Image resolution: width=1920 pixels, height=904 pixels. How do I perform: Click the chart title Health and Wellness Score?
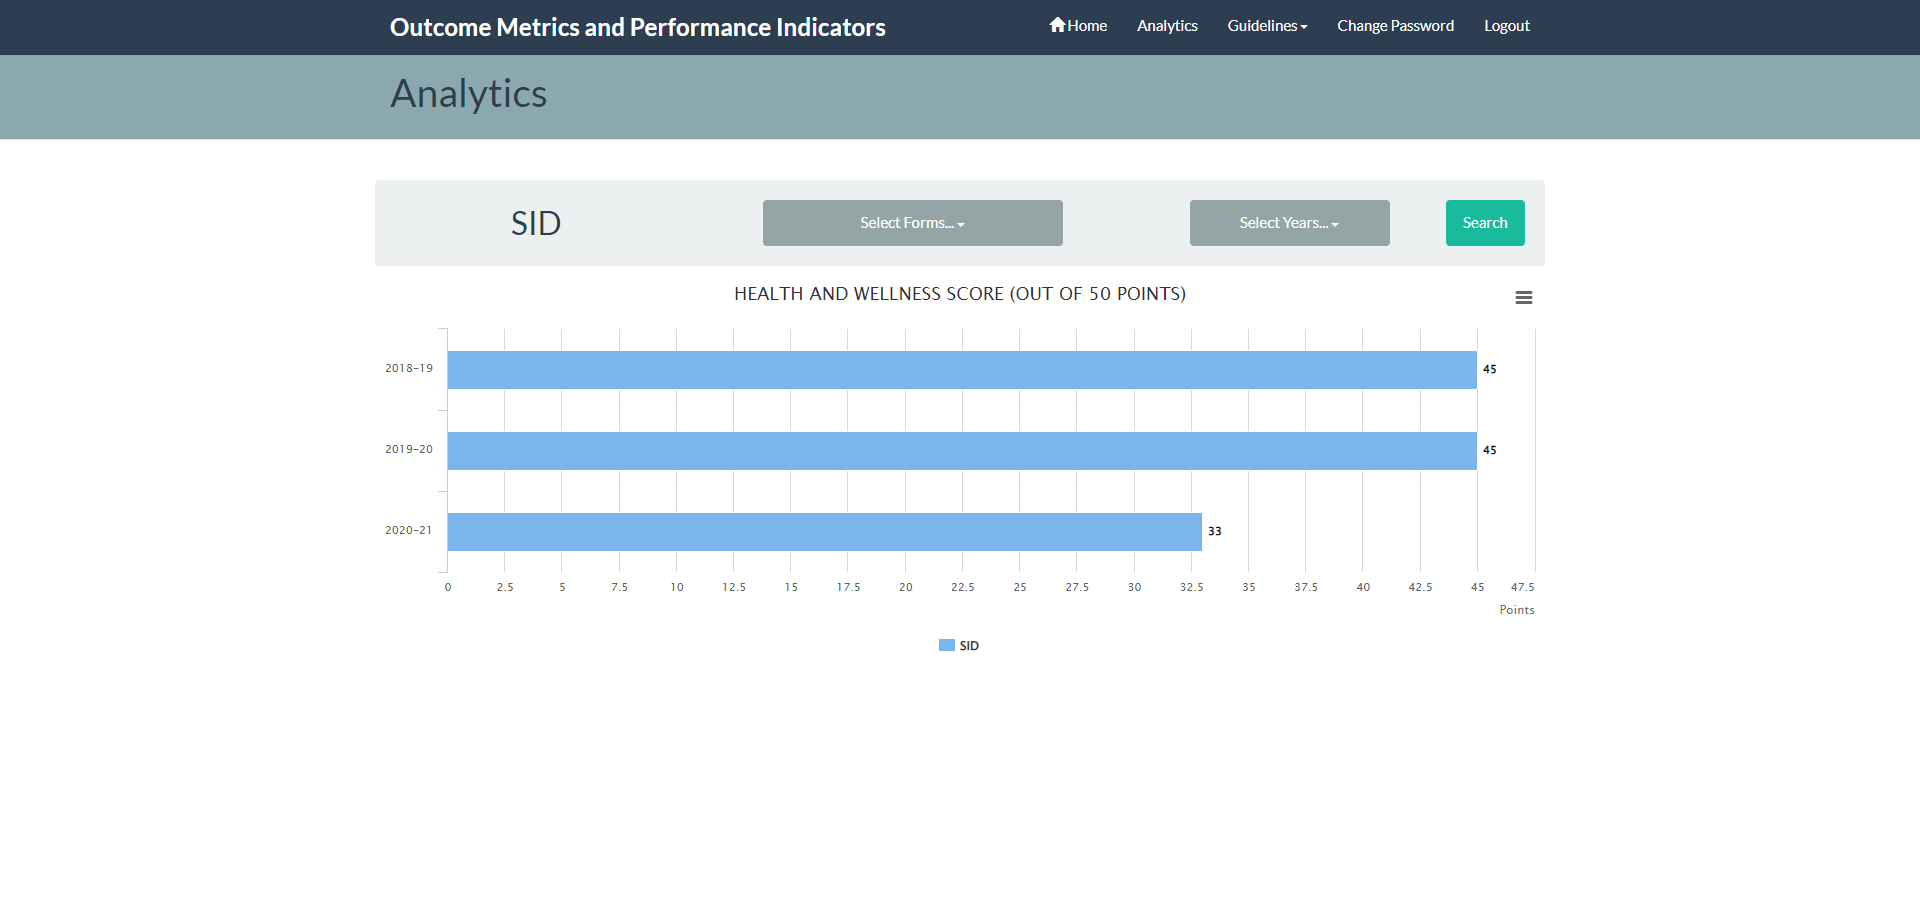(960, 294)
